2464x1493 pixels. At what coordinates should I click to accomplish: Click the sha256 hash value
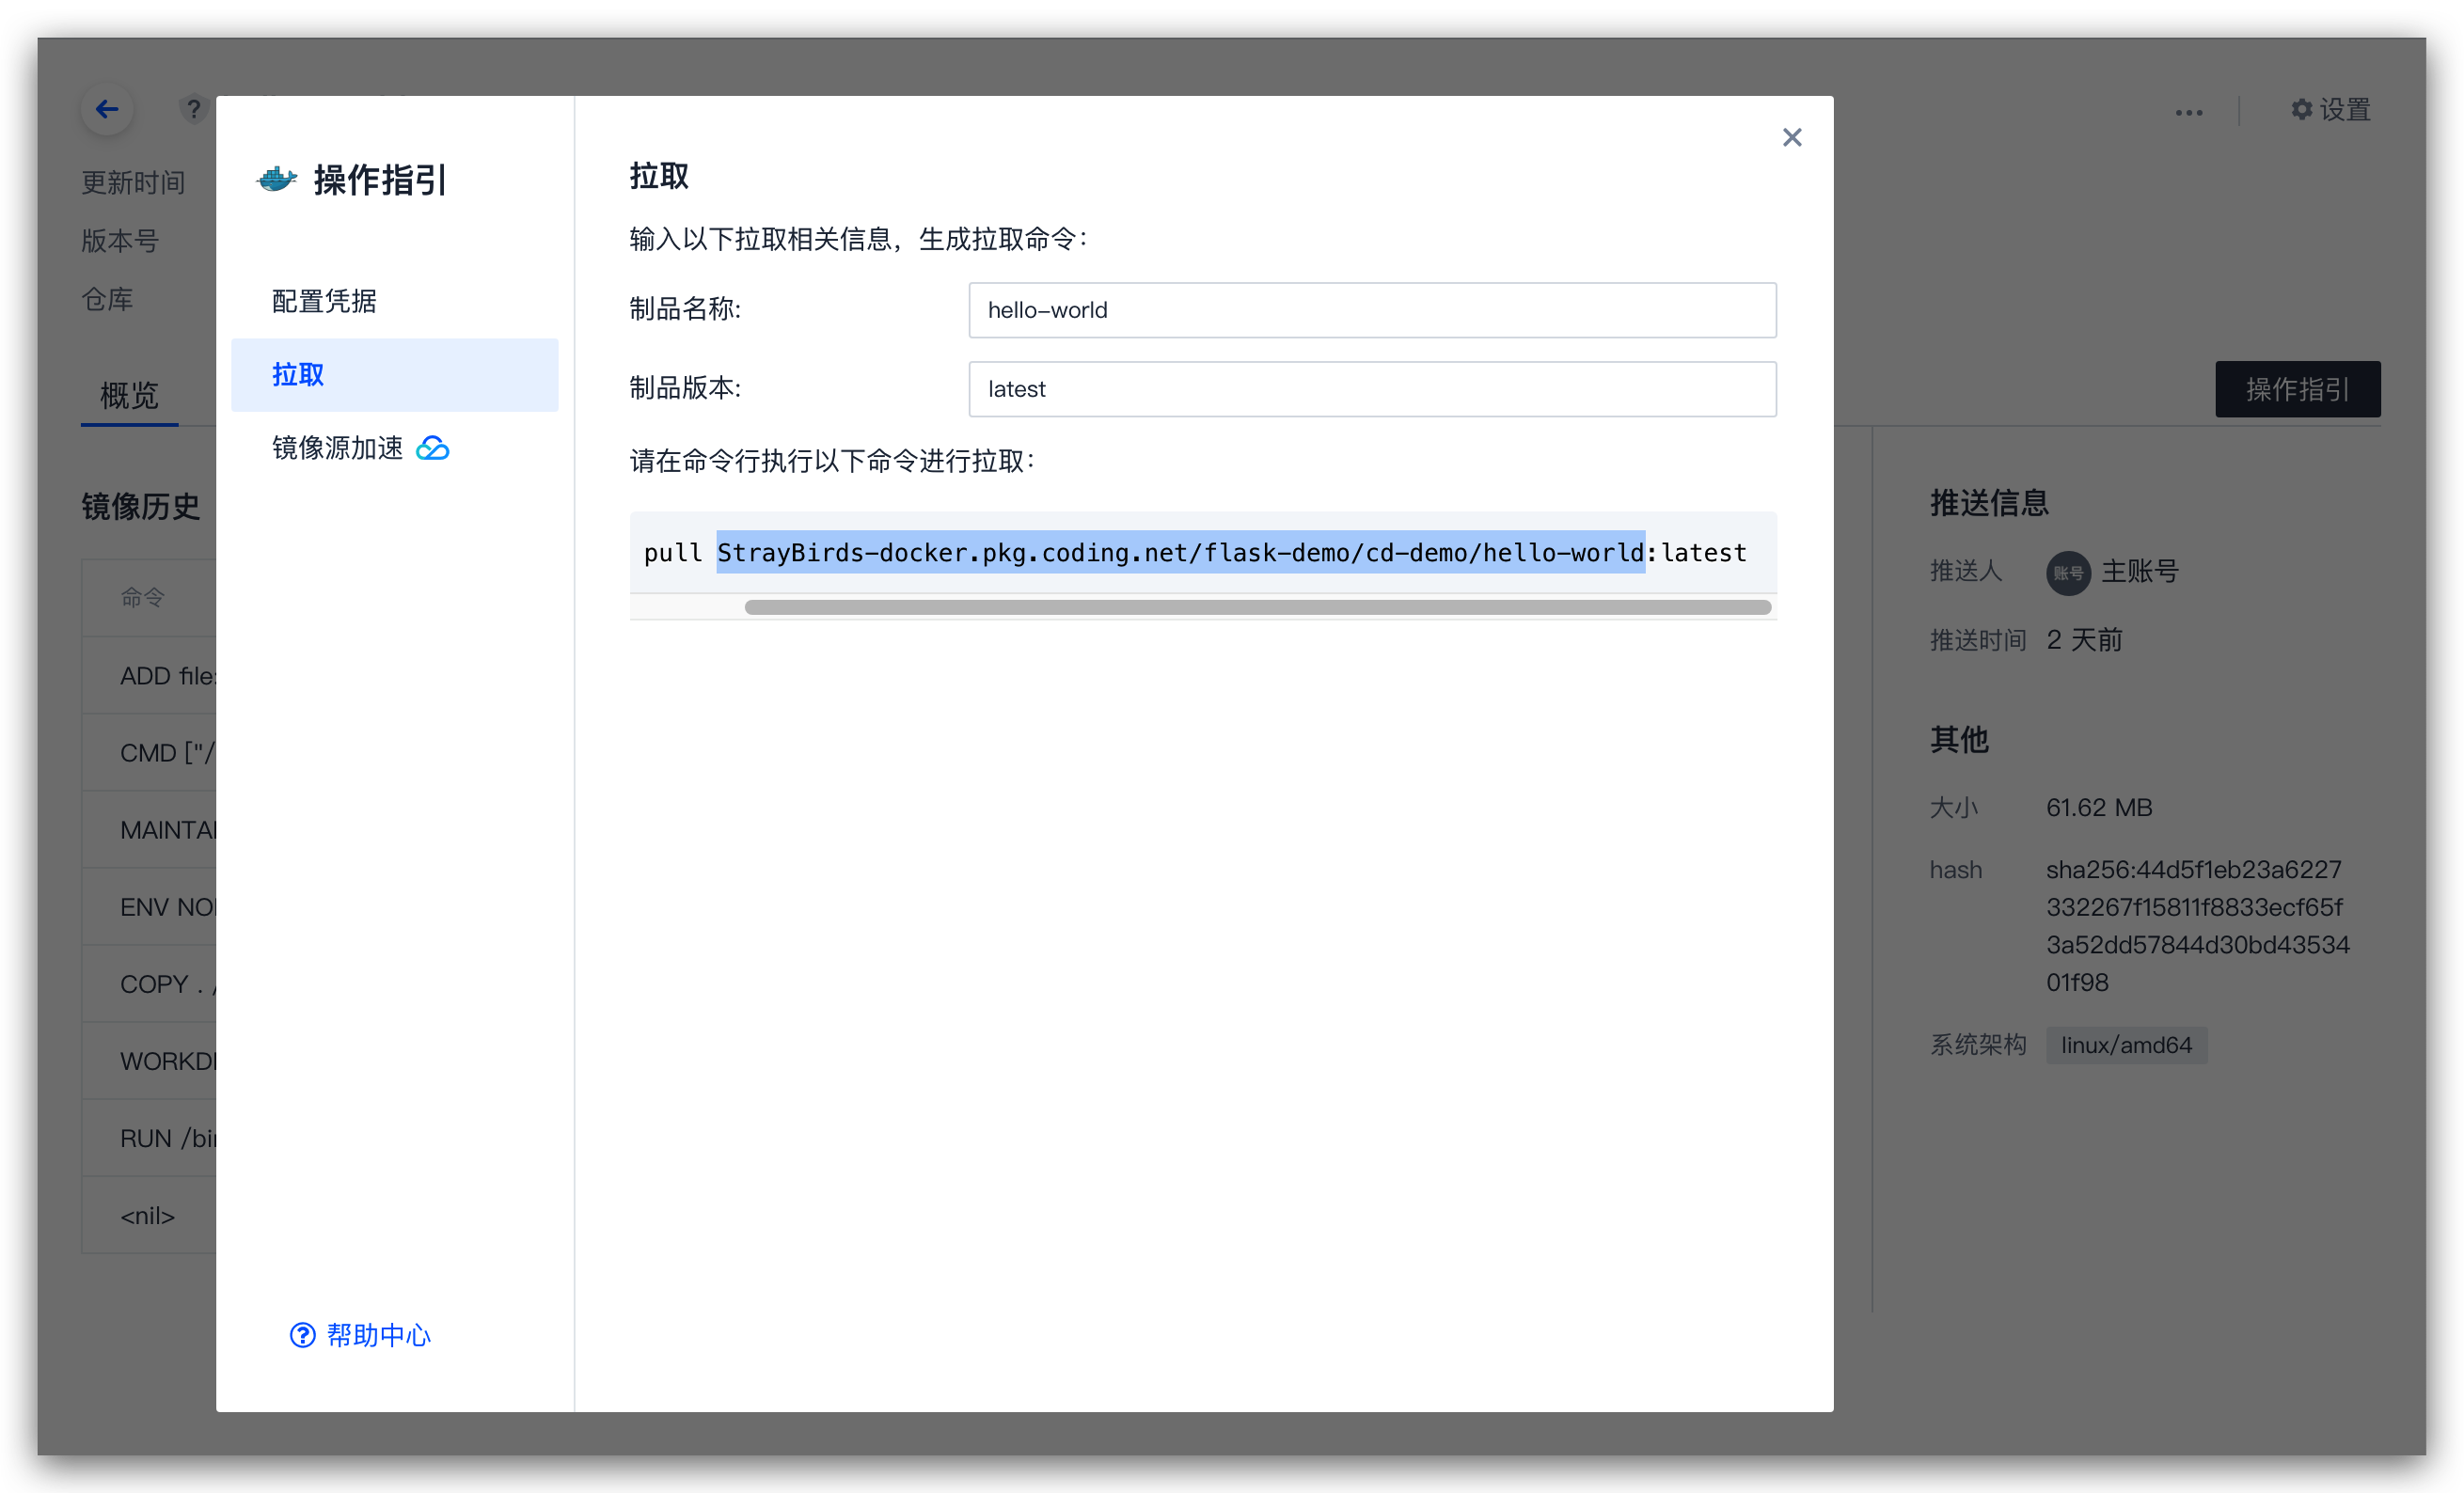[x=2197, y=926]
